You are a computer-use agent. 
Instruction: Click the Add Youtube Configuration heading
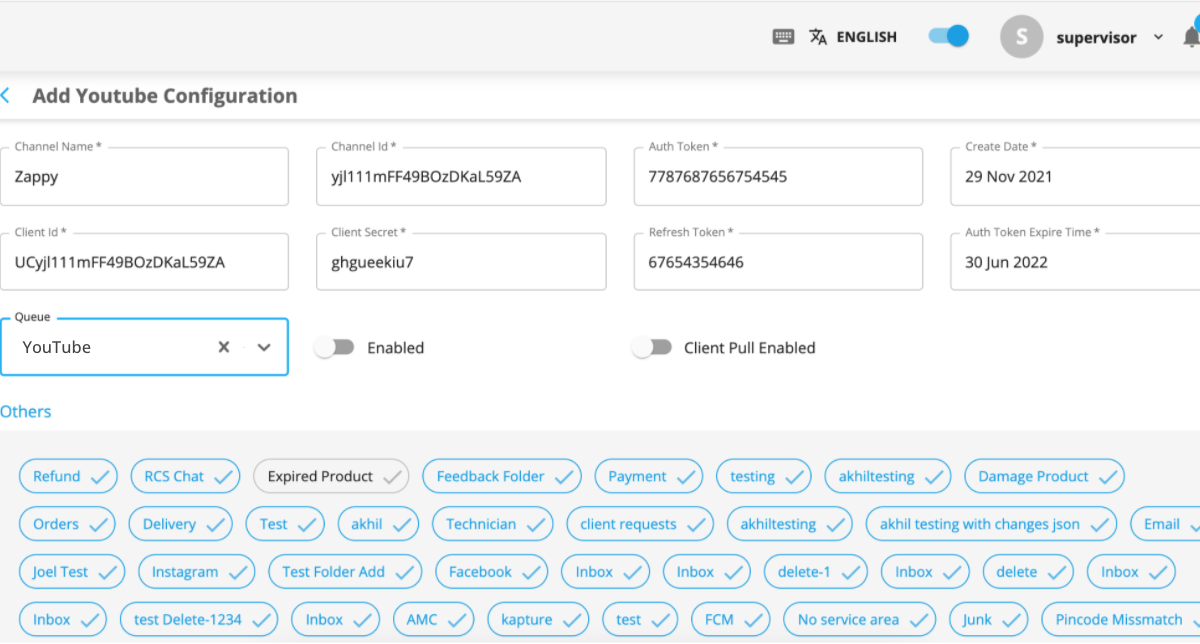[x=165, y=96]
